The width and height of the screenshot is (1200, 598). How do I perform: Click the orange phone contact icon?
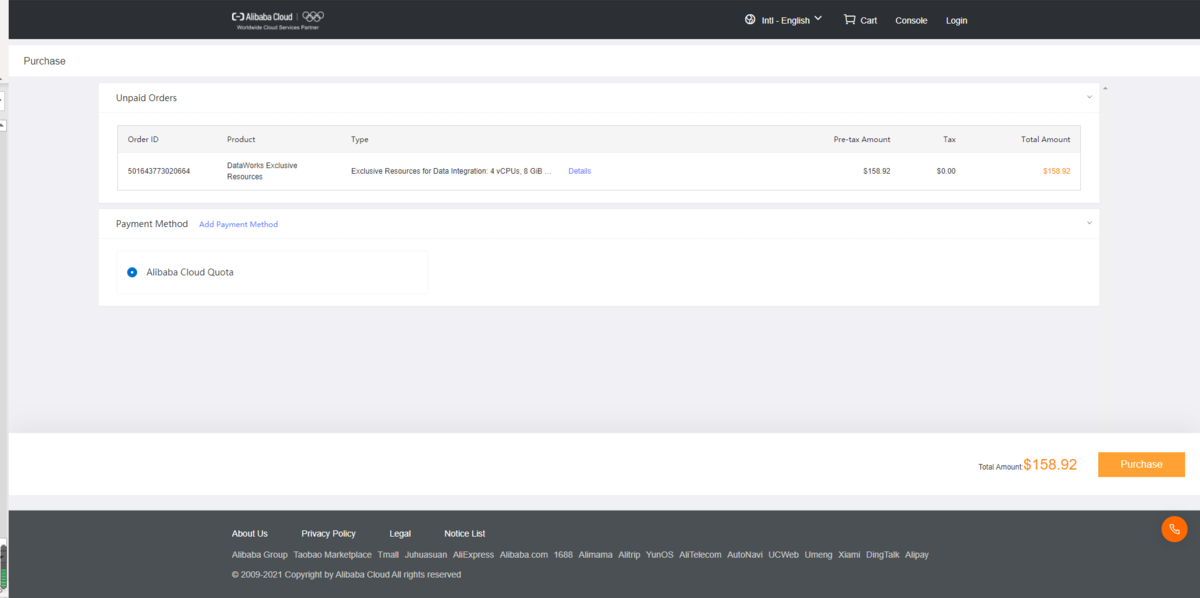[x=1174, y=529]
